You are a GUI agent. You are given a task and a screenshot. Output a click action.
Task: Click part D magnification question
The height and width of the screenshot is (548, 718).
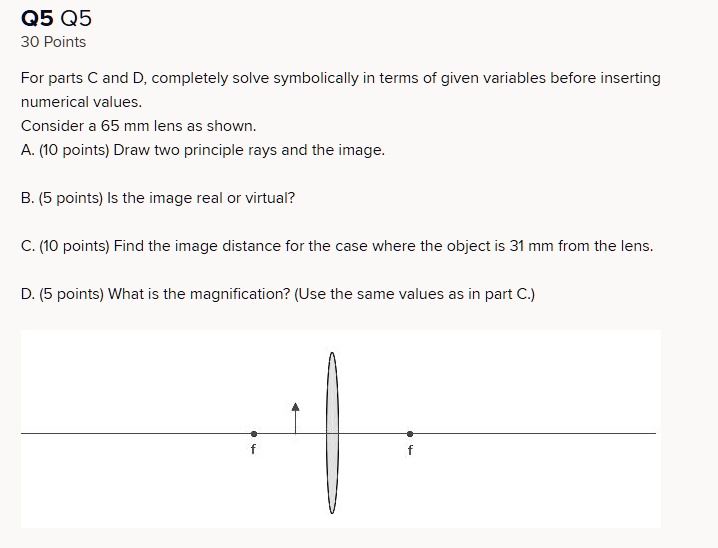click(x=278, y=294)
